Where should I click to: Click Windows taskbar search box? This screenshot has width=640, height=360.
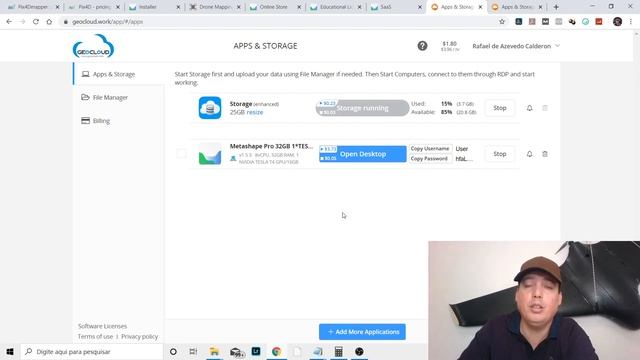click(x=92, y=351)
